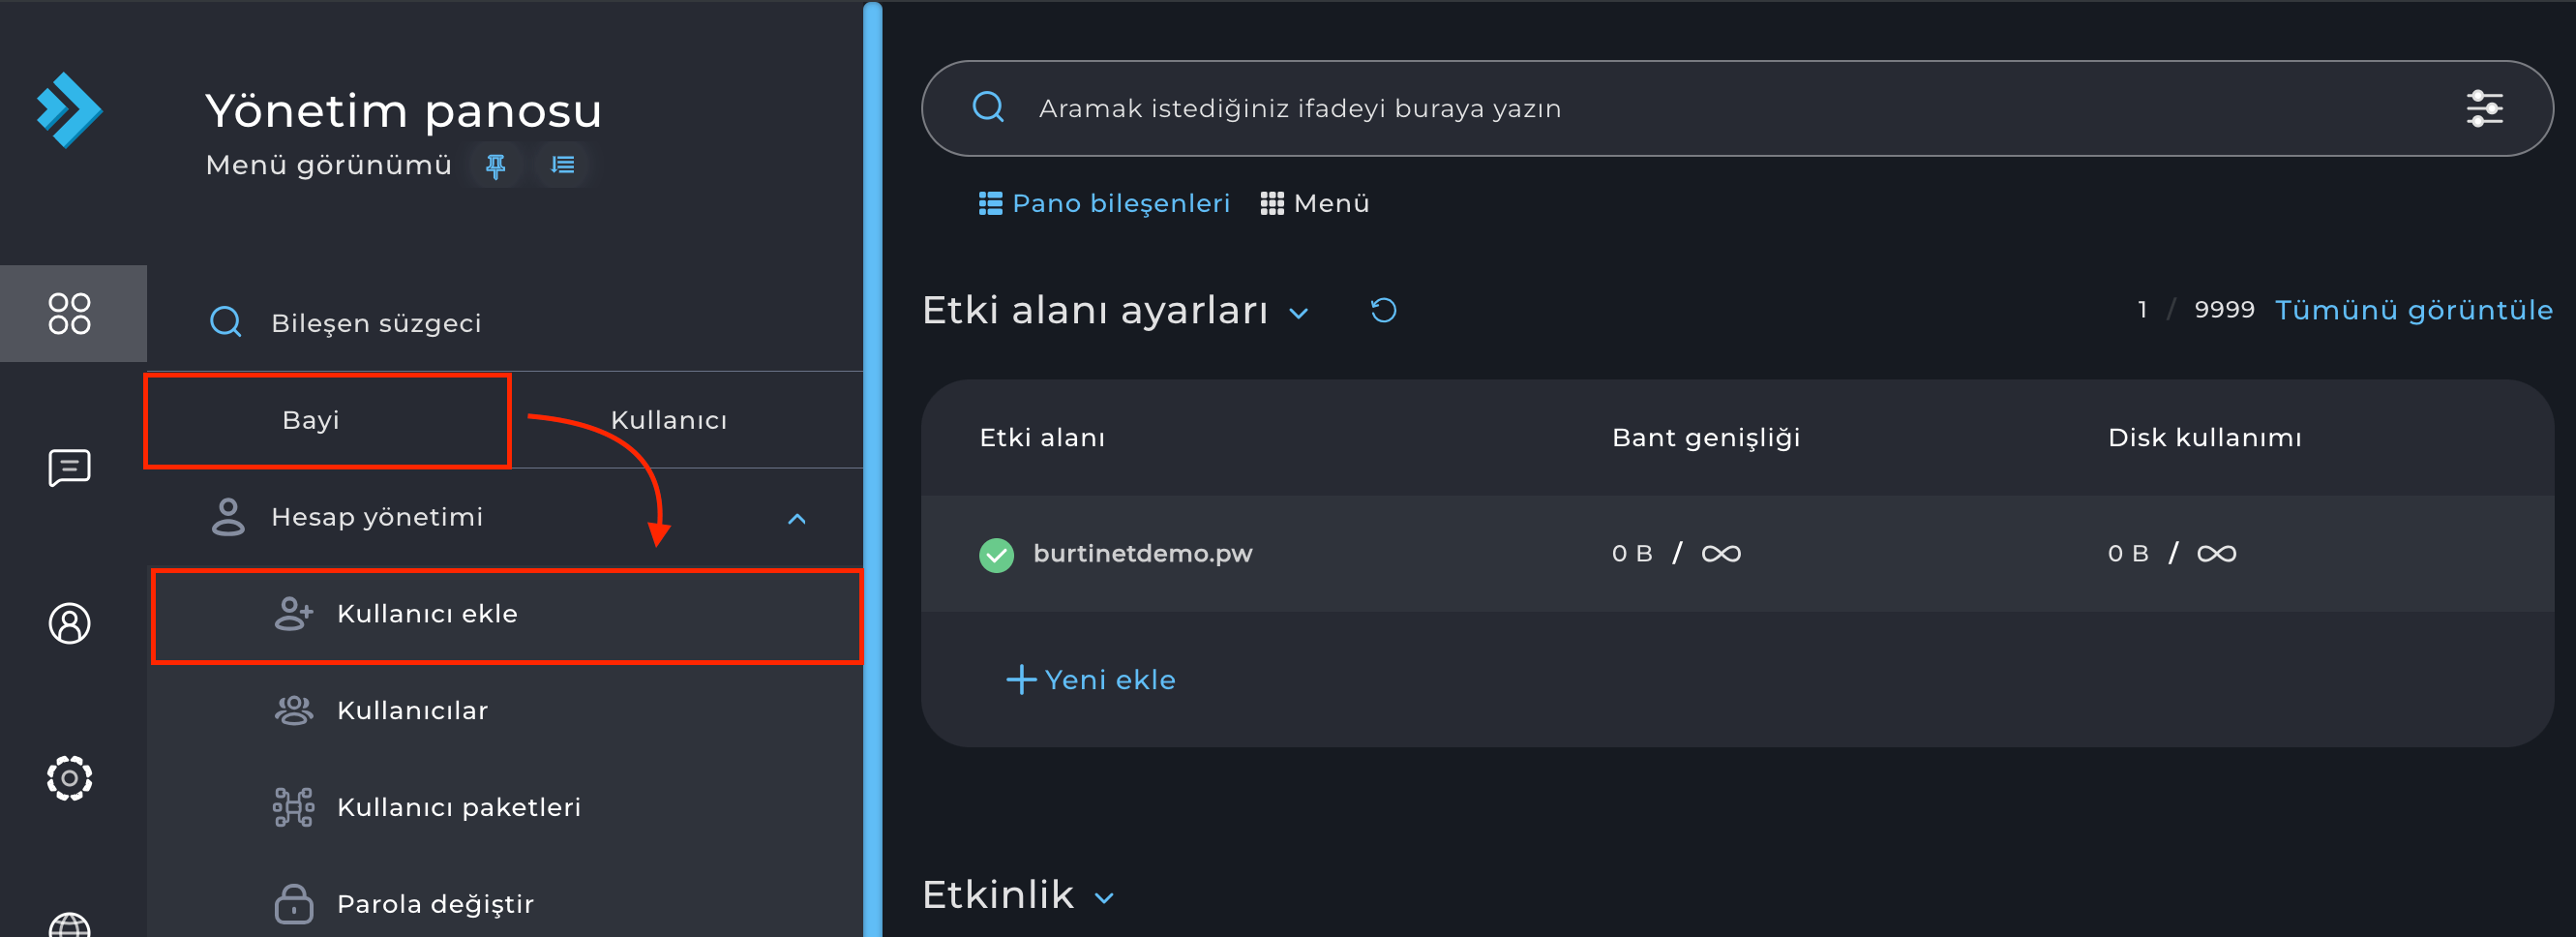
Task: Click Yeni ekle to add domain
Action: pyautogui.click(x=1091, y=680)
